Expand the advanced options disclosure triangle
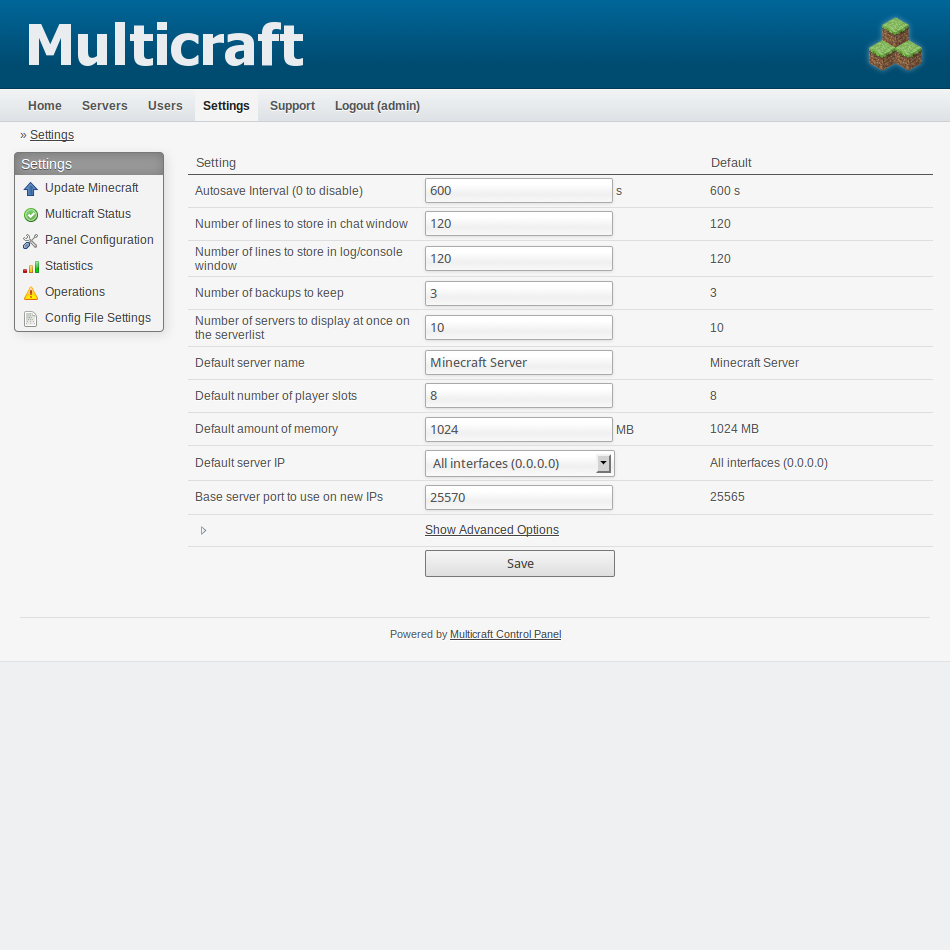This screenshot has width=950, height=950. point(204,531)
